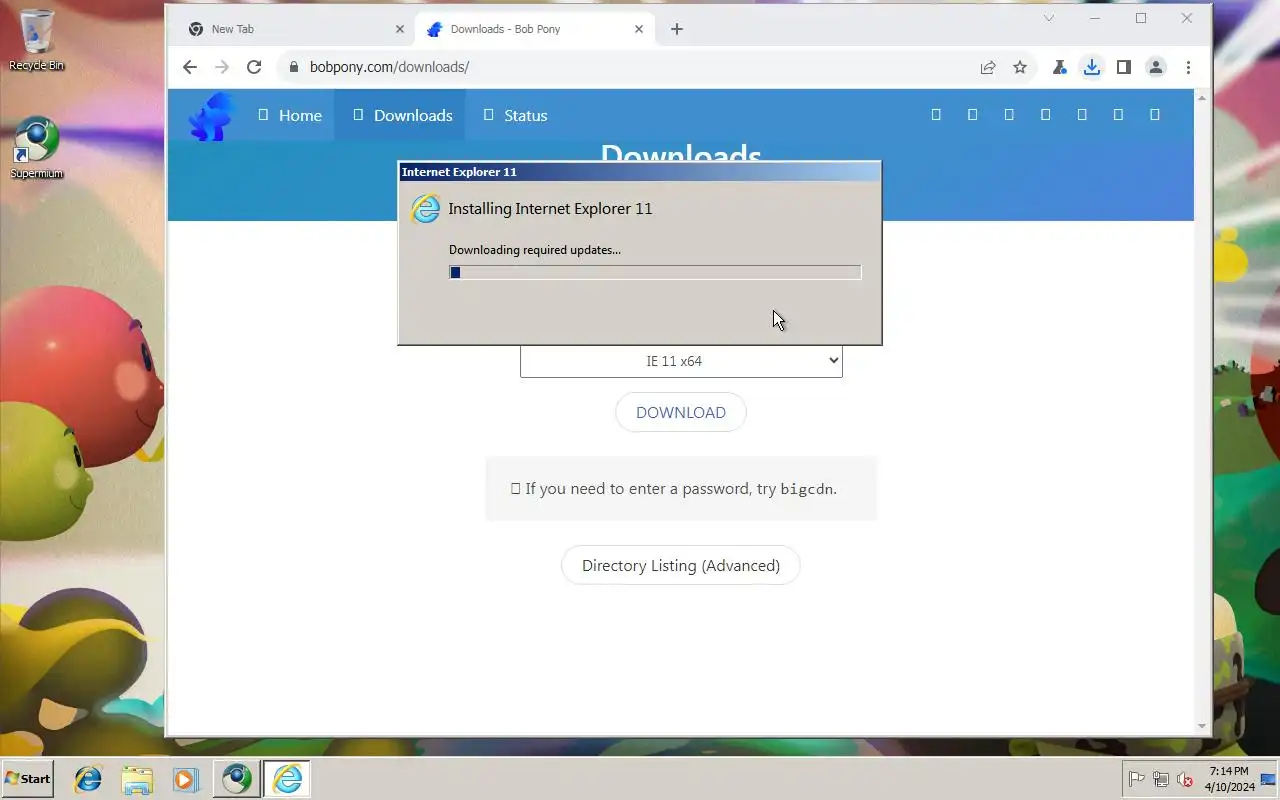Switch to Downloads - Bob Pony tab
Screen dimensions: 1280x800
click(535, 29)
